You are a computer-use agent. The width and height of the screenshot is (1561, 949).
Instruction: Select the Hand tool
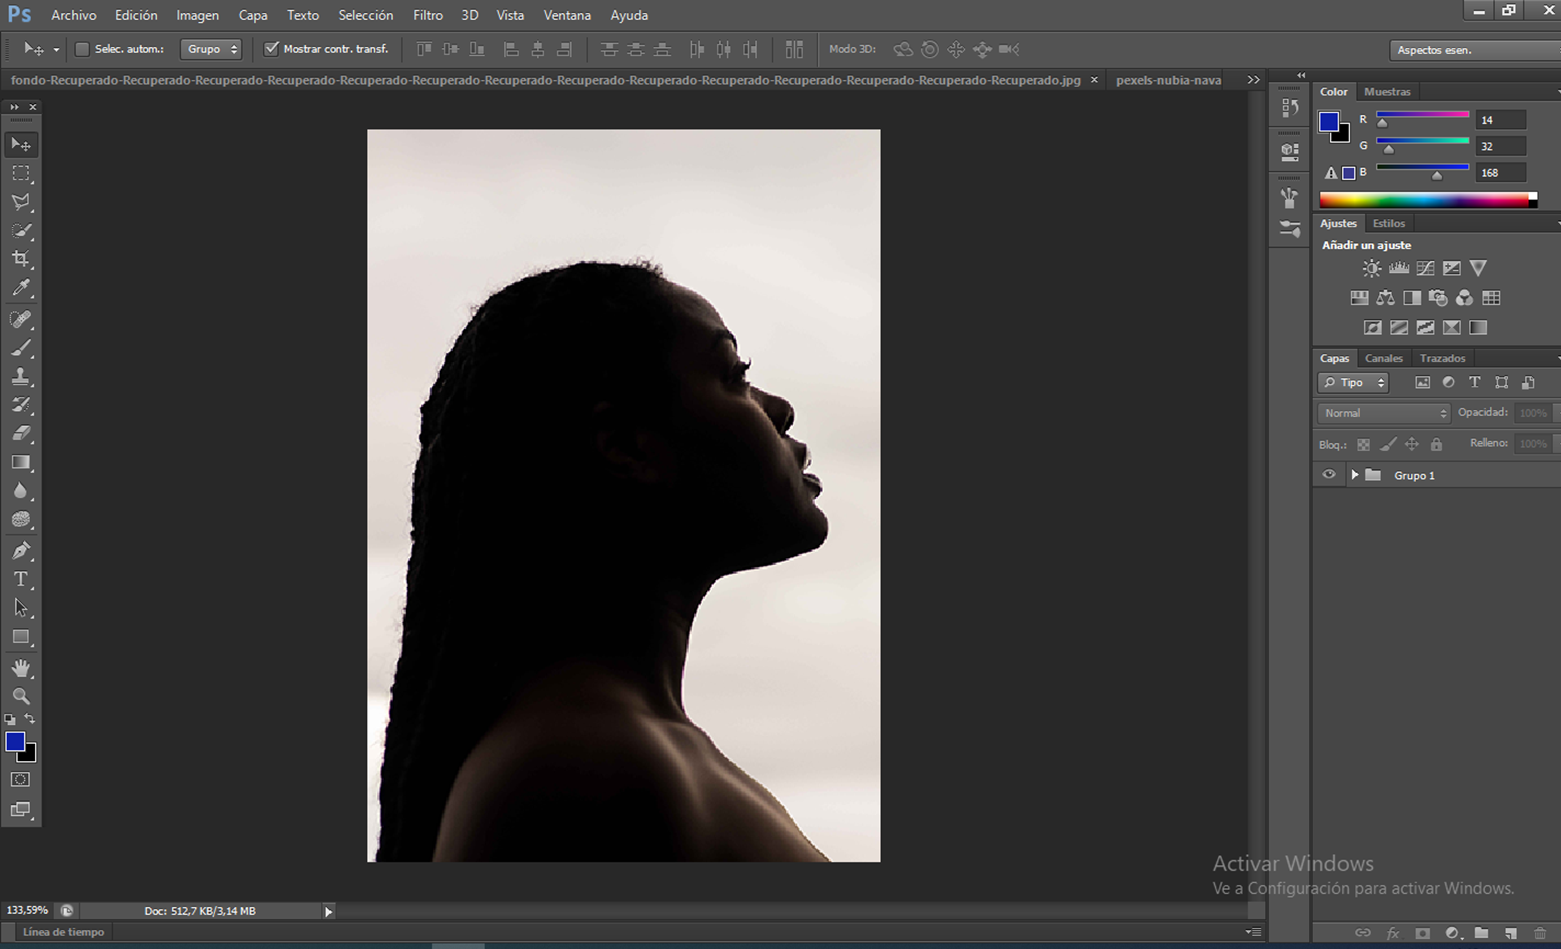click(20, 668)
